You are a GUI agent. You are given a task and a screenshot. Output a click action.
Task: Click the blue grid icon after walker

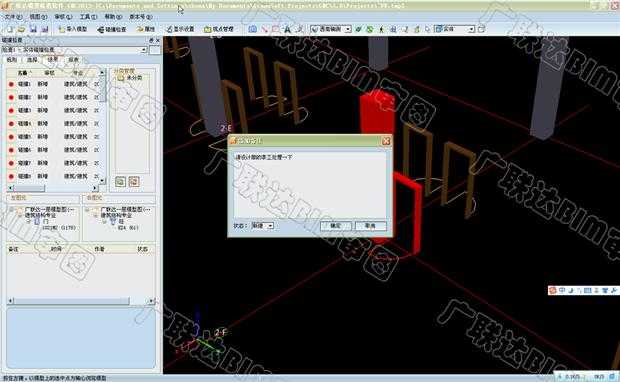tap(393, 29)
